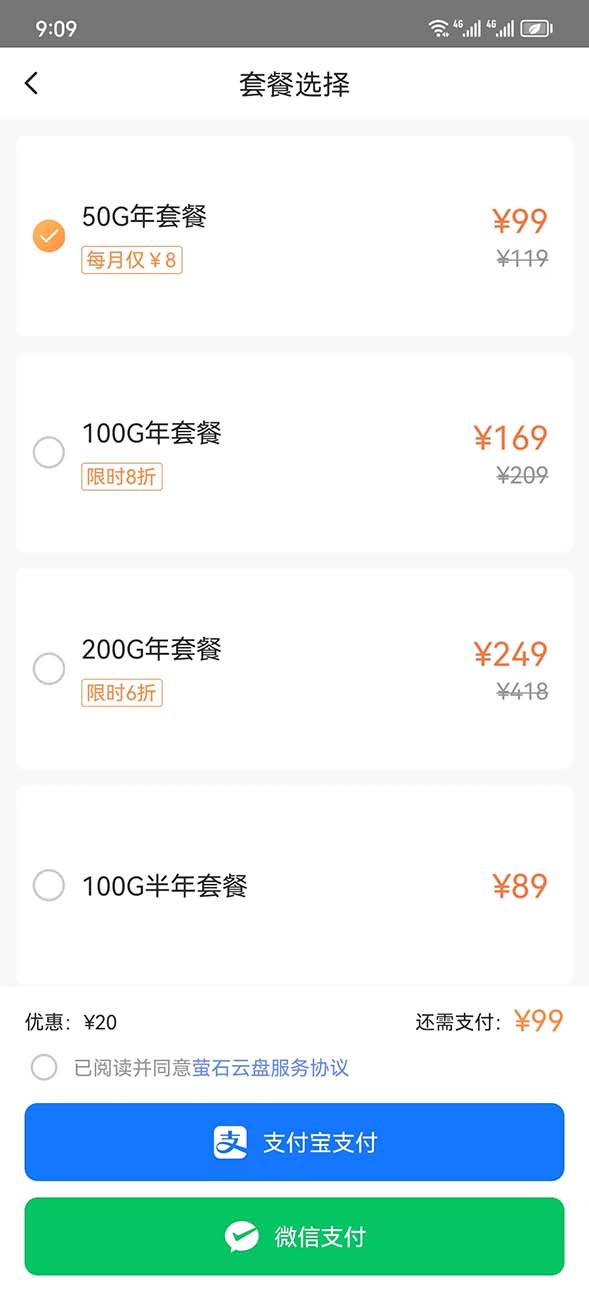The width and height of the screenshot is (589, 1300).
Task: Tap the ¥249 price of 200G plan
Action: [510, 654]
